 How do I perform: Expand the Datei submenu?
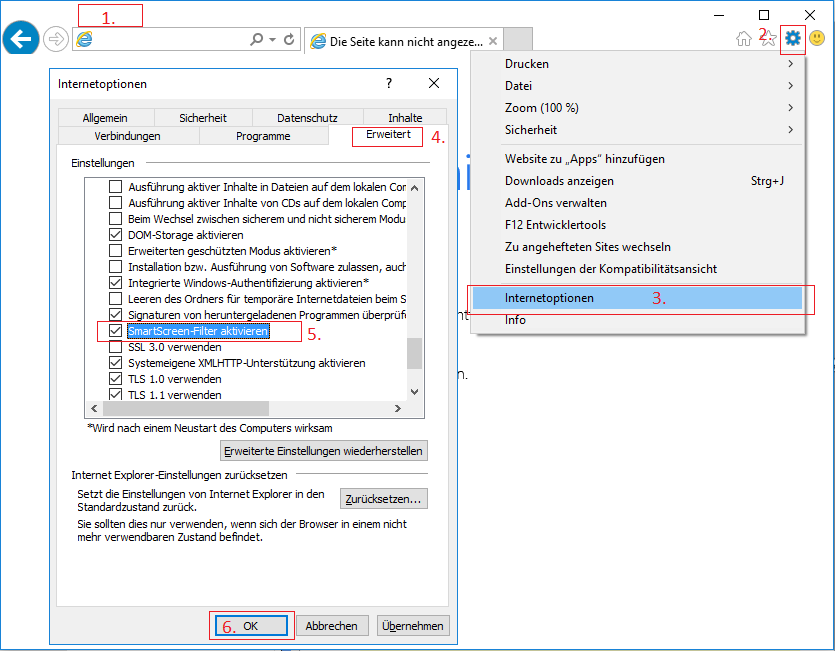[637, 85]
